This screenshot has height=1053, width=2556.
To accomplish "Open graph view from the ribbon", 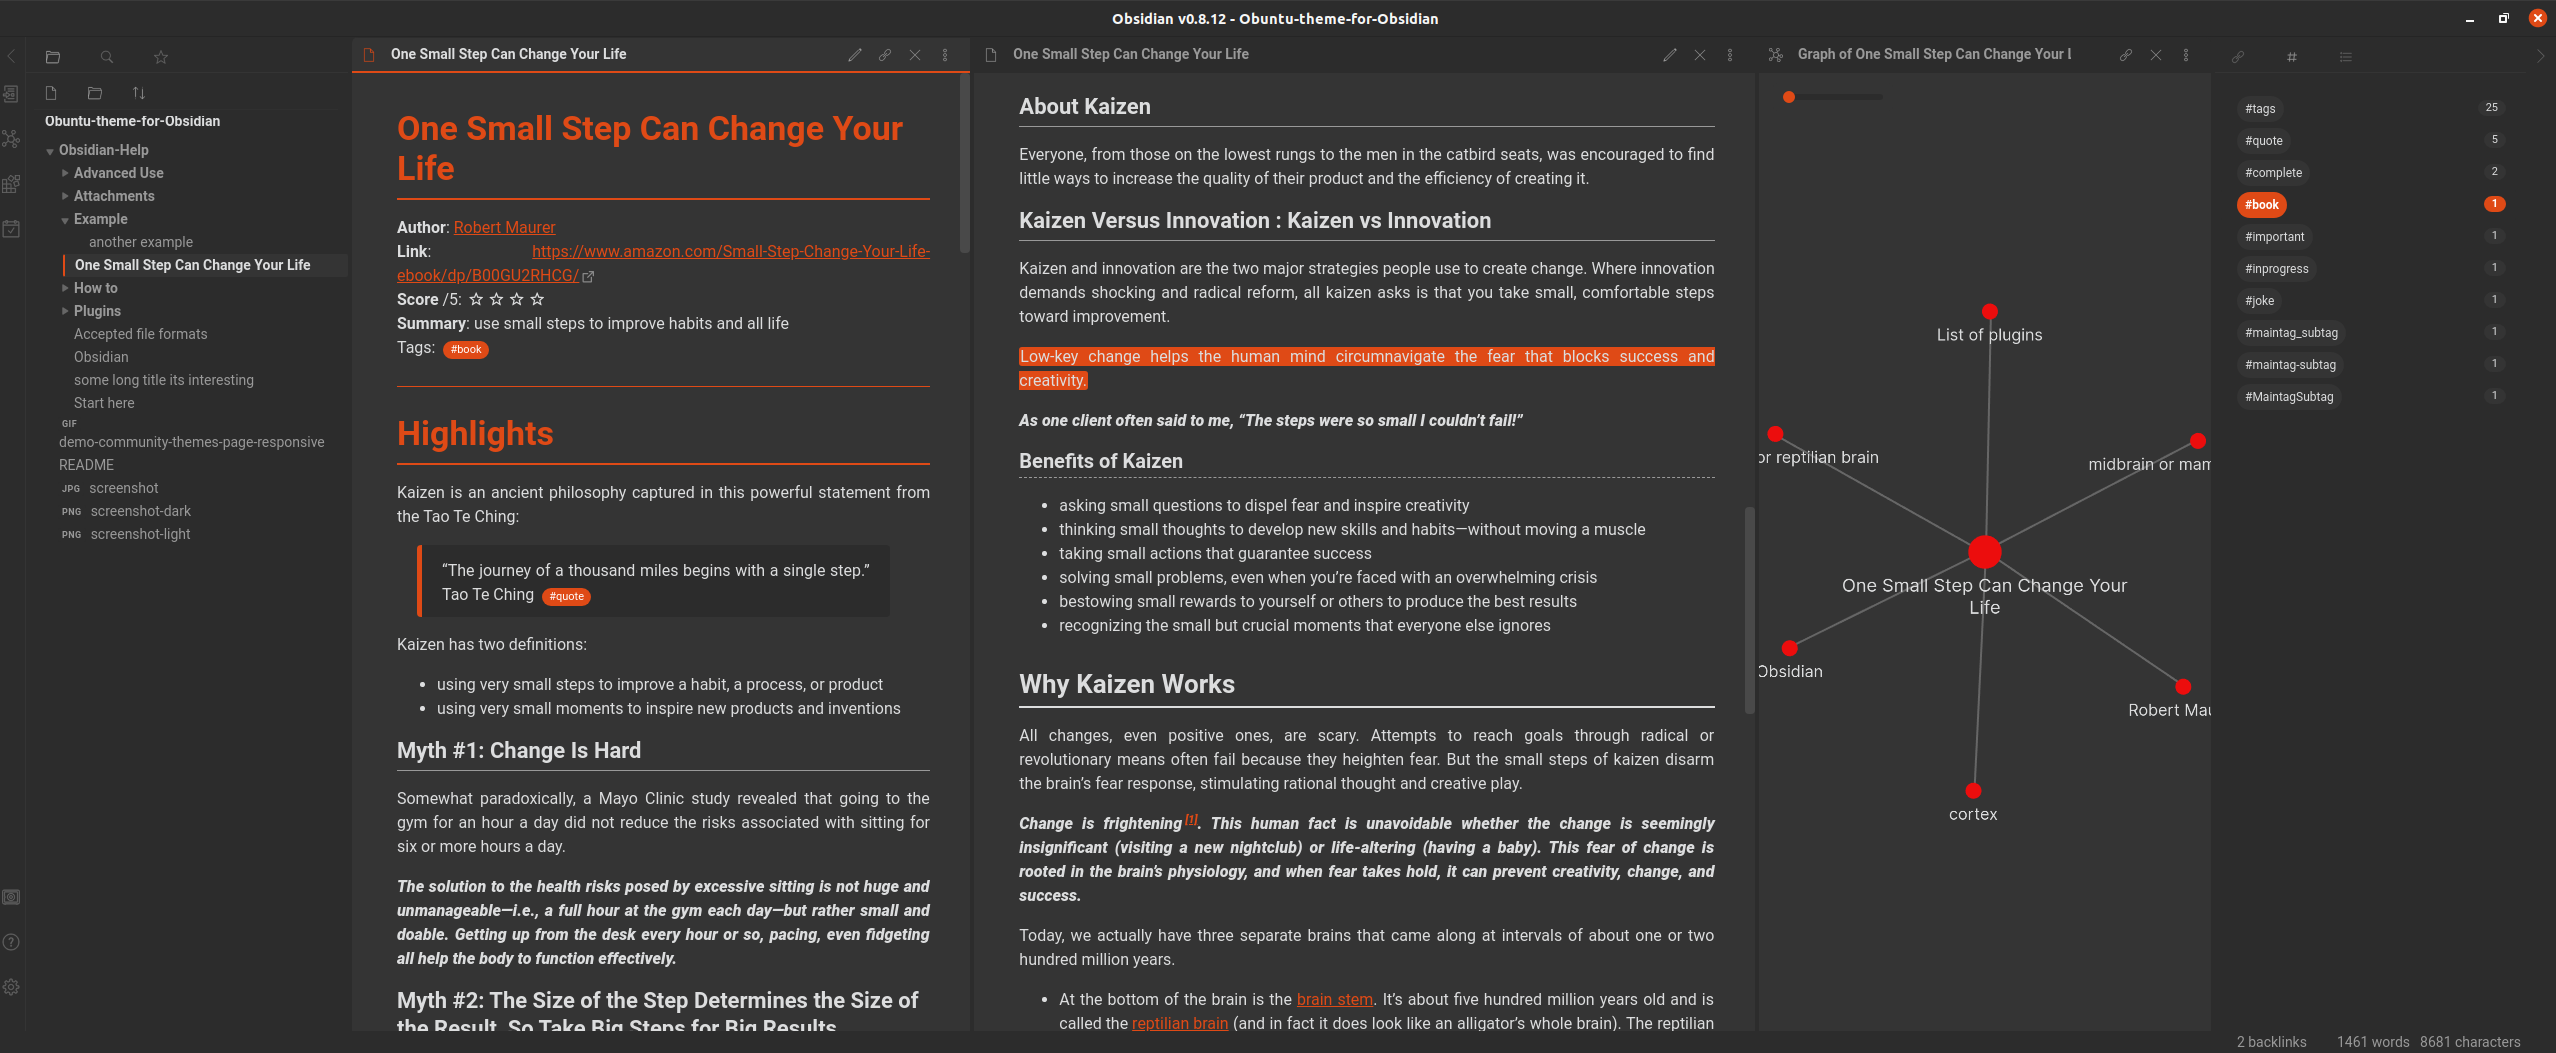I will [11, 139].
